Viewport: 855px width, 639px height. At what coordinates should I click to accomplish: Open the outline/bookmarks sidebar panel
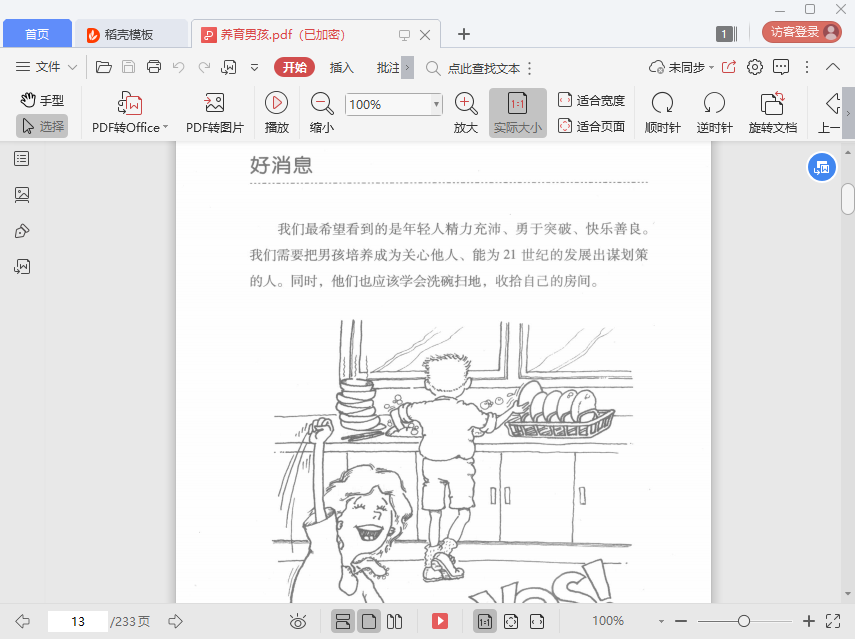coord(22,159)
